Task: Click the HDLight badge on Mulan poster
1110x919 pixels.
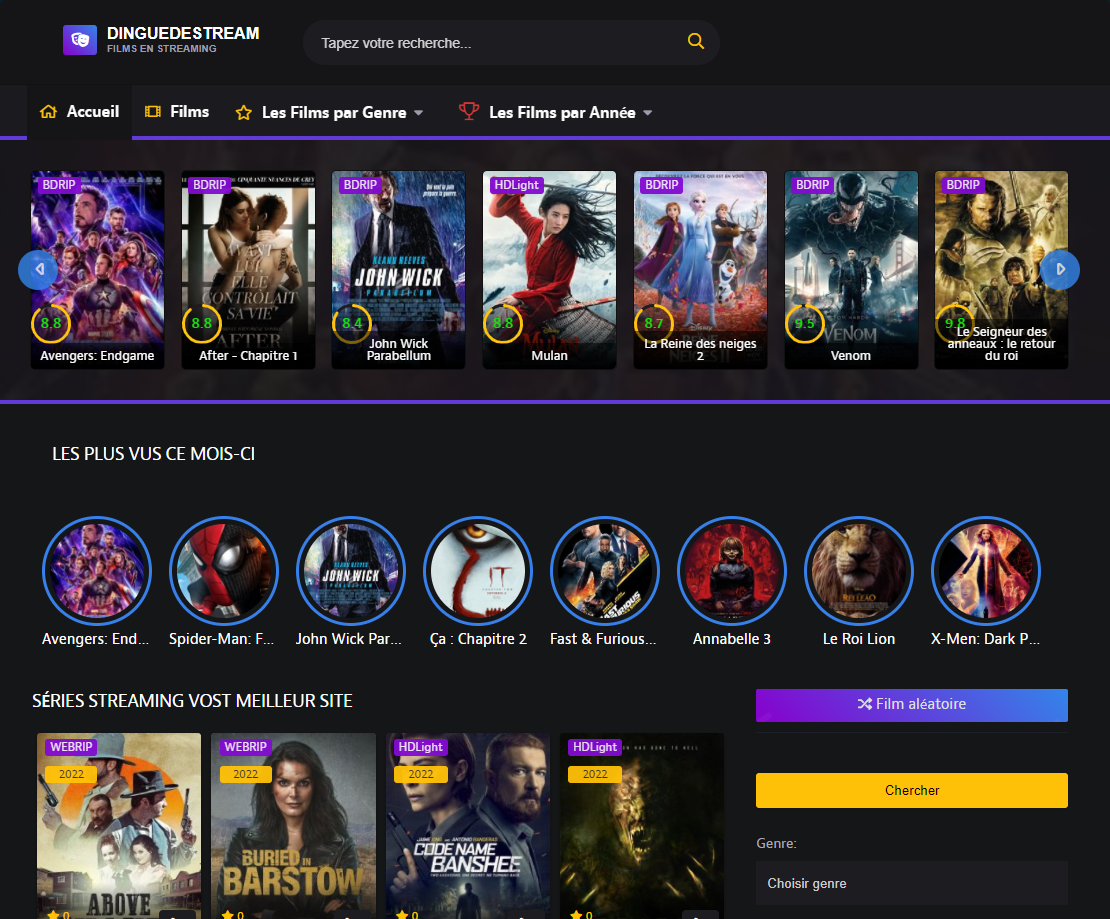Action: click(x=517, y=185)
